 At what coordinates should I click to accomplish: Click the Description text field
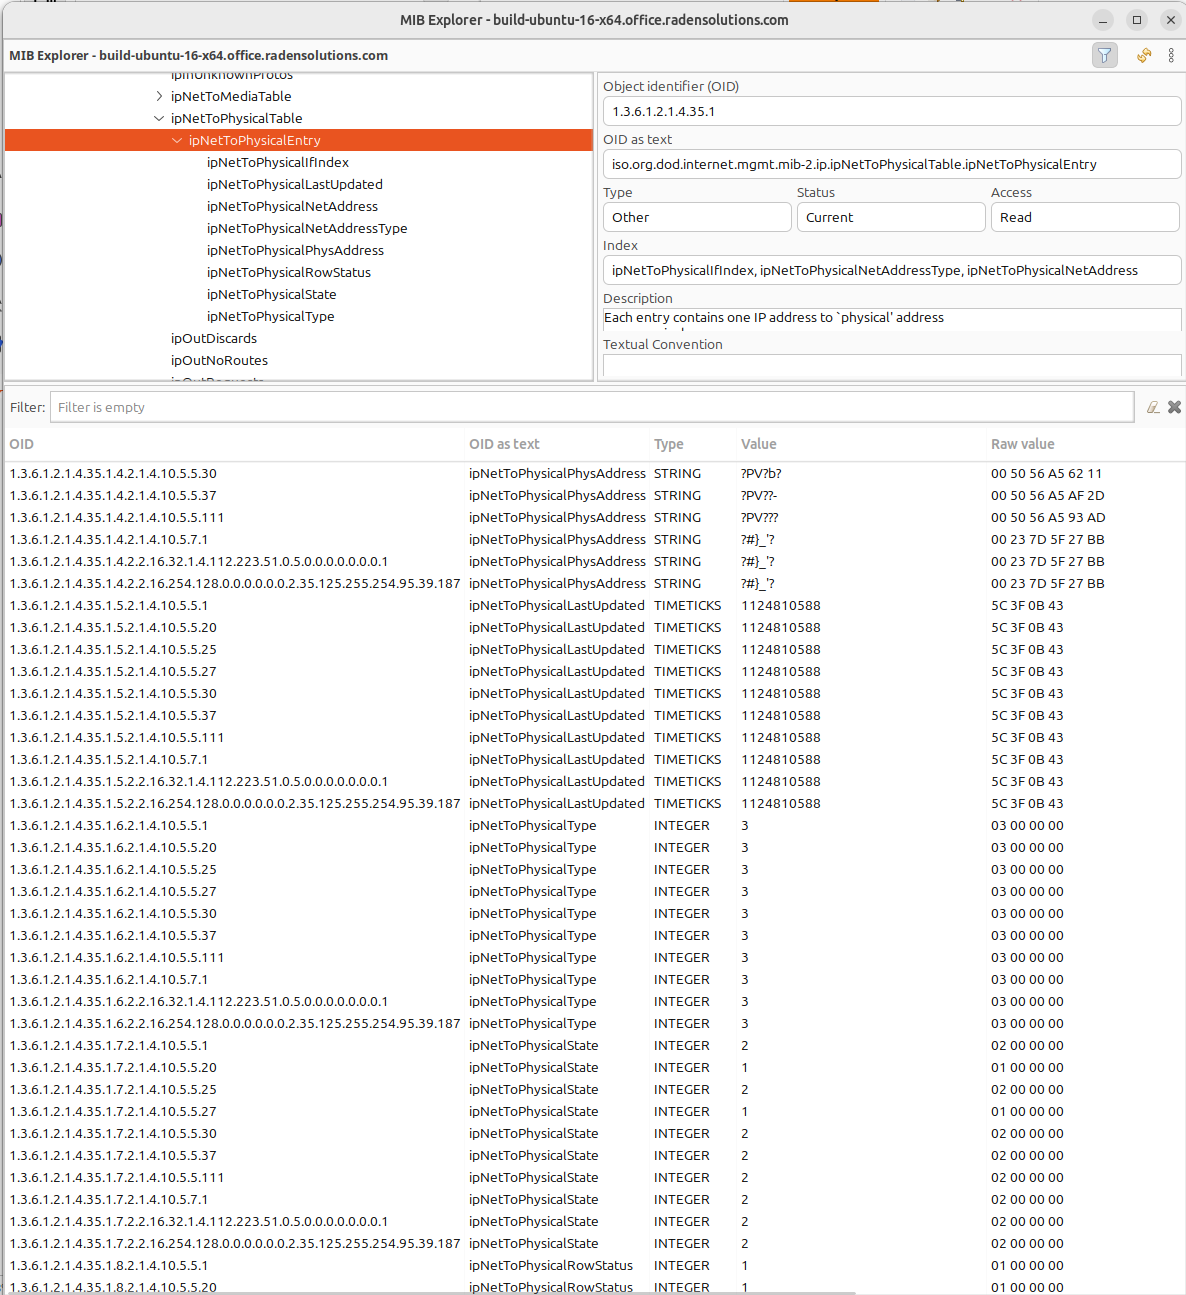[x=892, y=318]
